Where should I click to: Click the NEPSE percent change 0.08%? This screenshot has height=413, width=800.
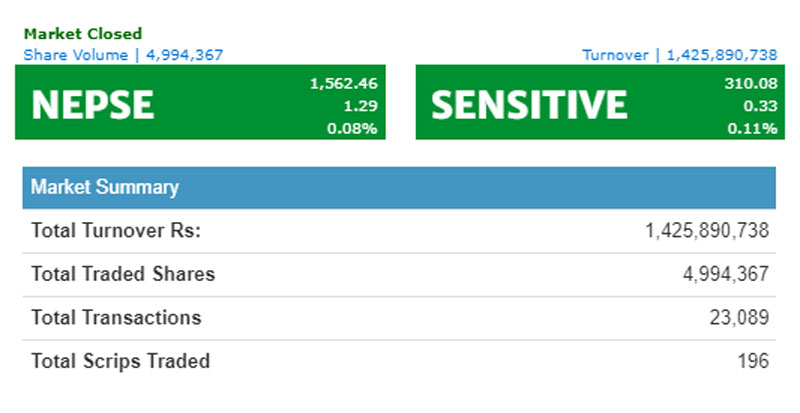pos(355,128)
